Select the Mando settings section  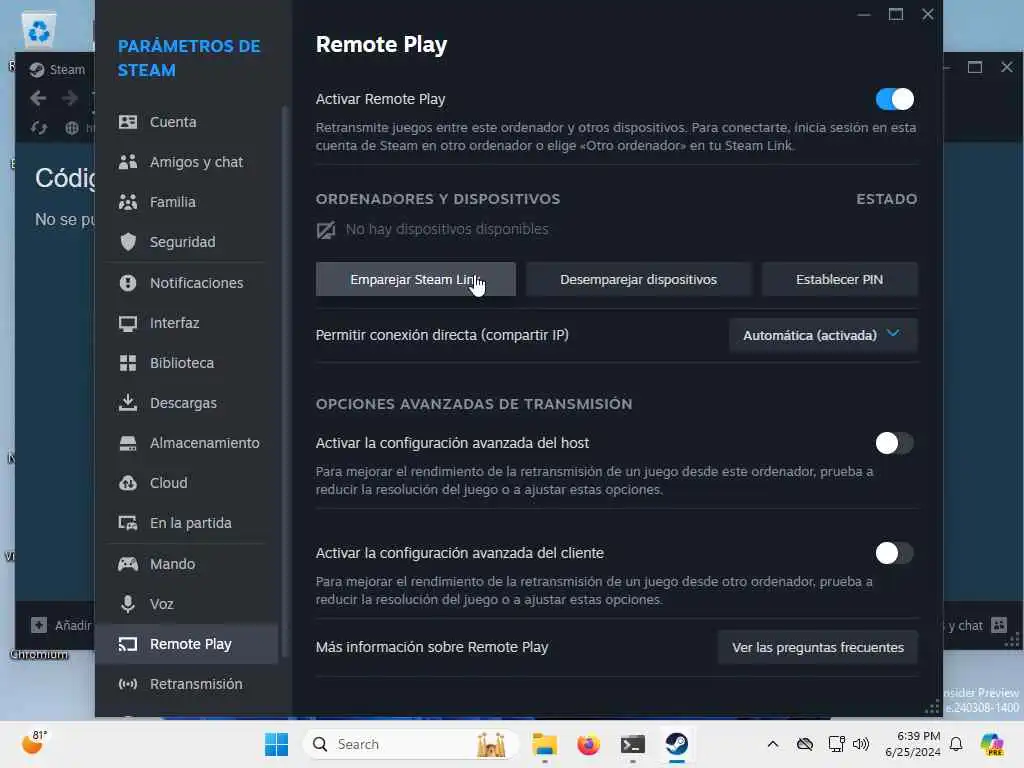click(188, 564)
